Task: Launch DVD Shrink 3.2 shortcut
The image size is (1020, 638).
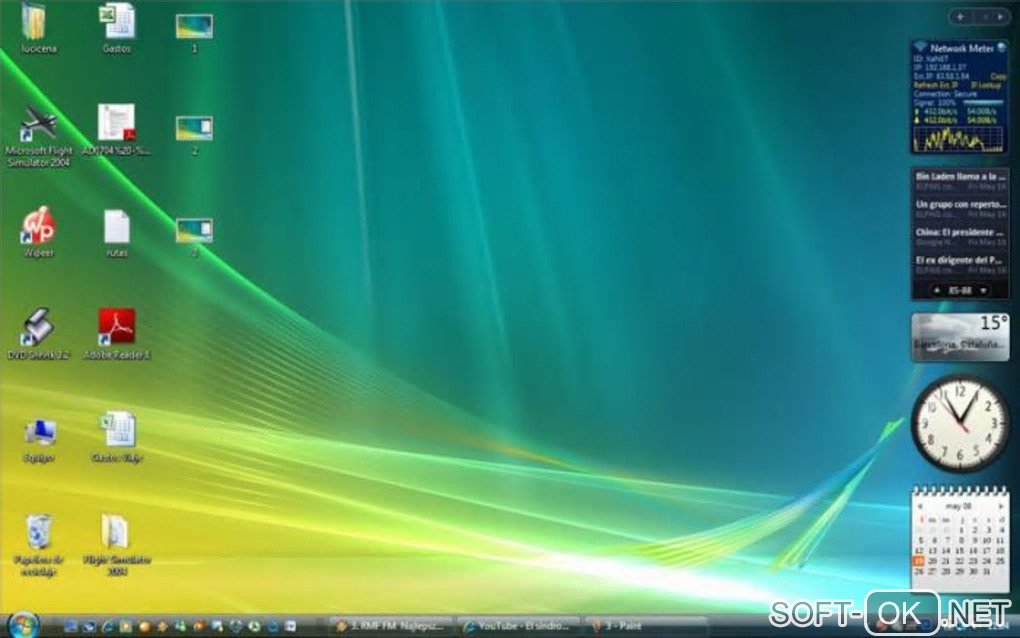Action: [x=38, y=333]
